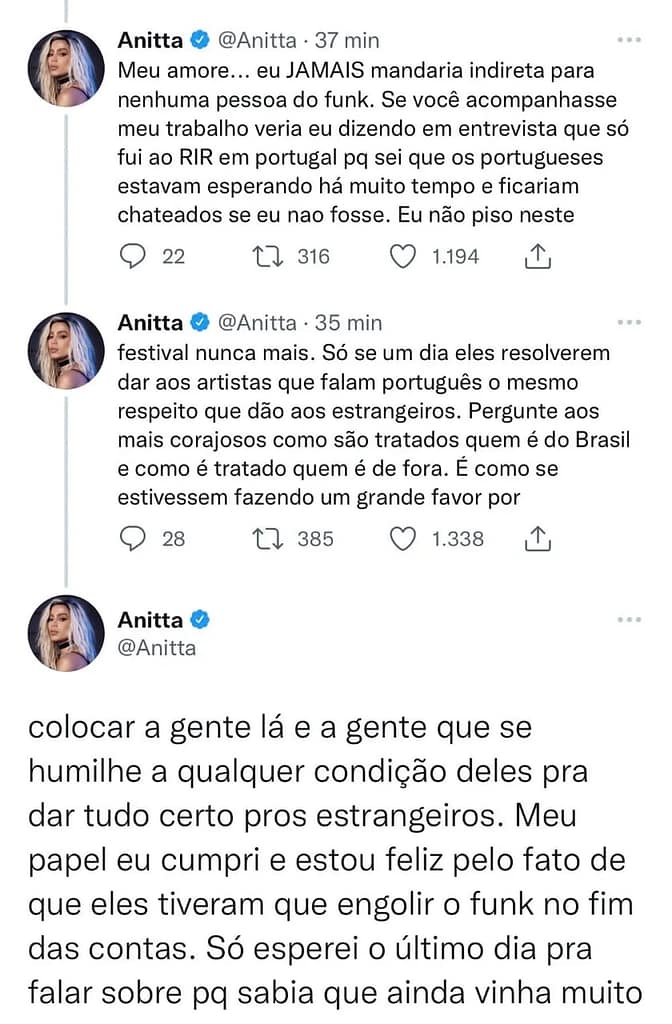Viewport: 672px width, 1024px height.
Task: Retweet the tweet with 385 retweets
Action: (268, 539)
